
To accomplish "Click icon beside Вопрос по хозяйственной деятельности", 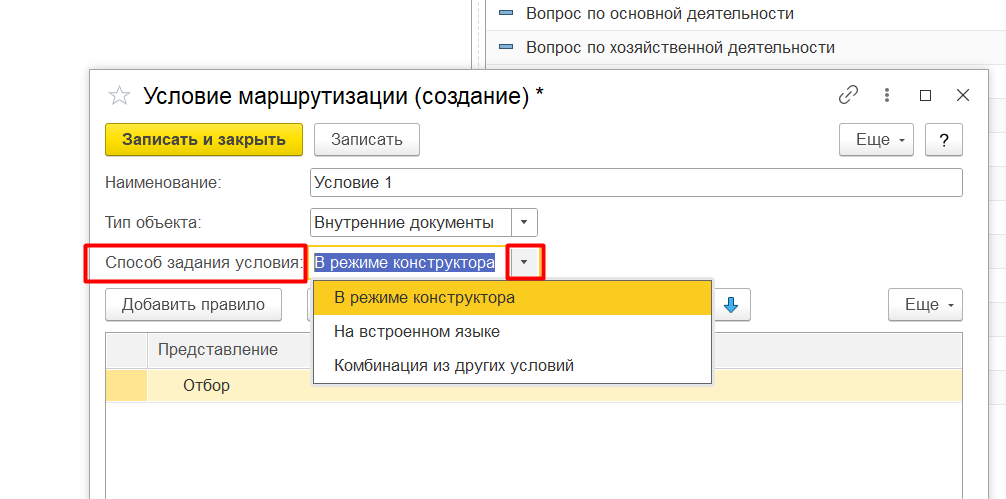I will pyautogui.click(x=506, y=47).
